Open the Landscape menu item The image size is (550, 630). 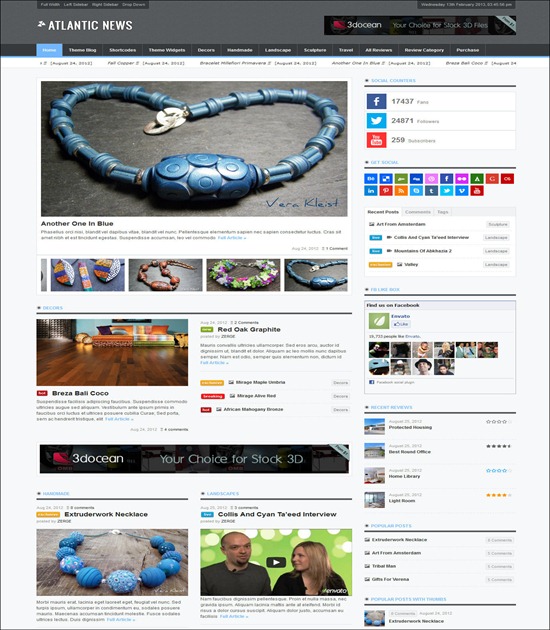tap(278, 50)
